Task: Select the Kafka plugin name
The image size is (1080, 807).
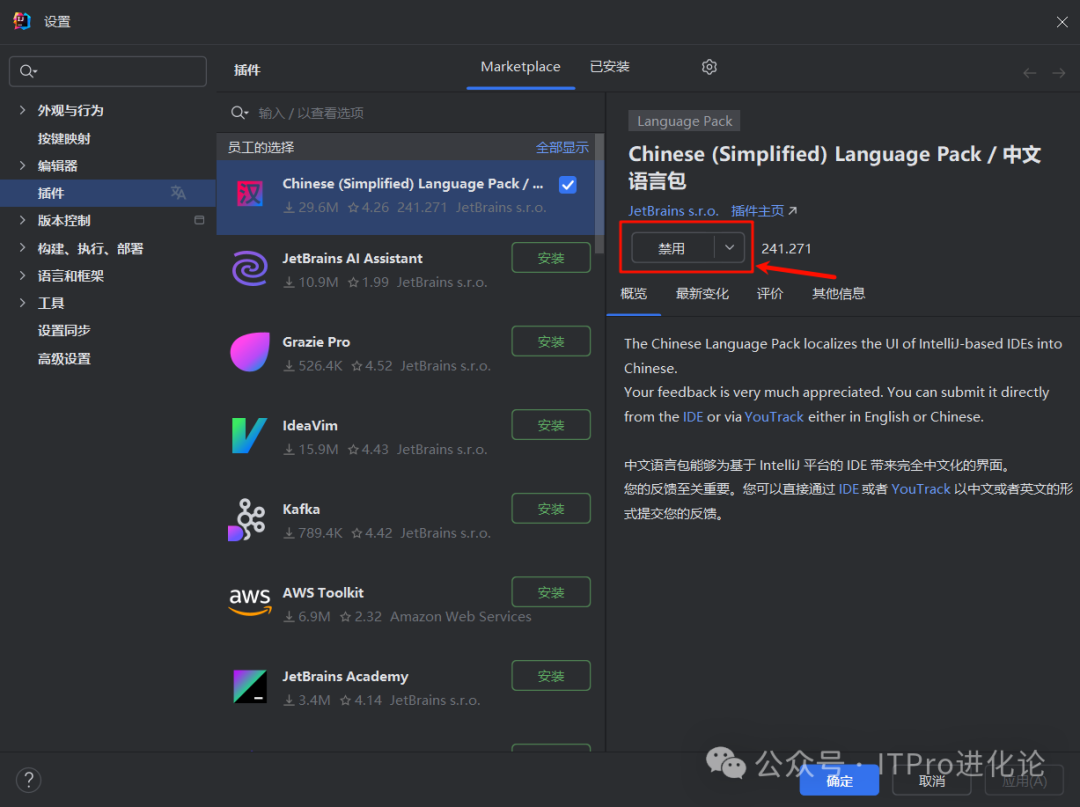Action: 301,509
